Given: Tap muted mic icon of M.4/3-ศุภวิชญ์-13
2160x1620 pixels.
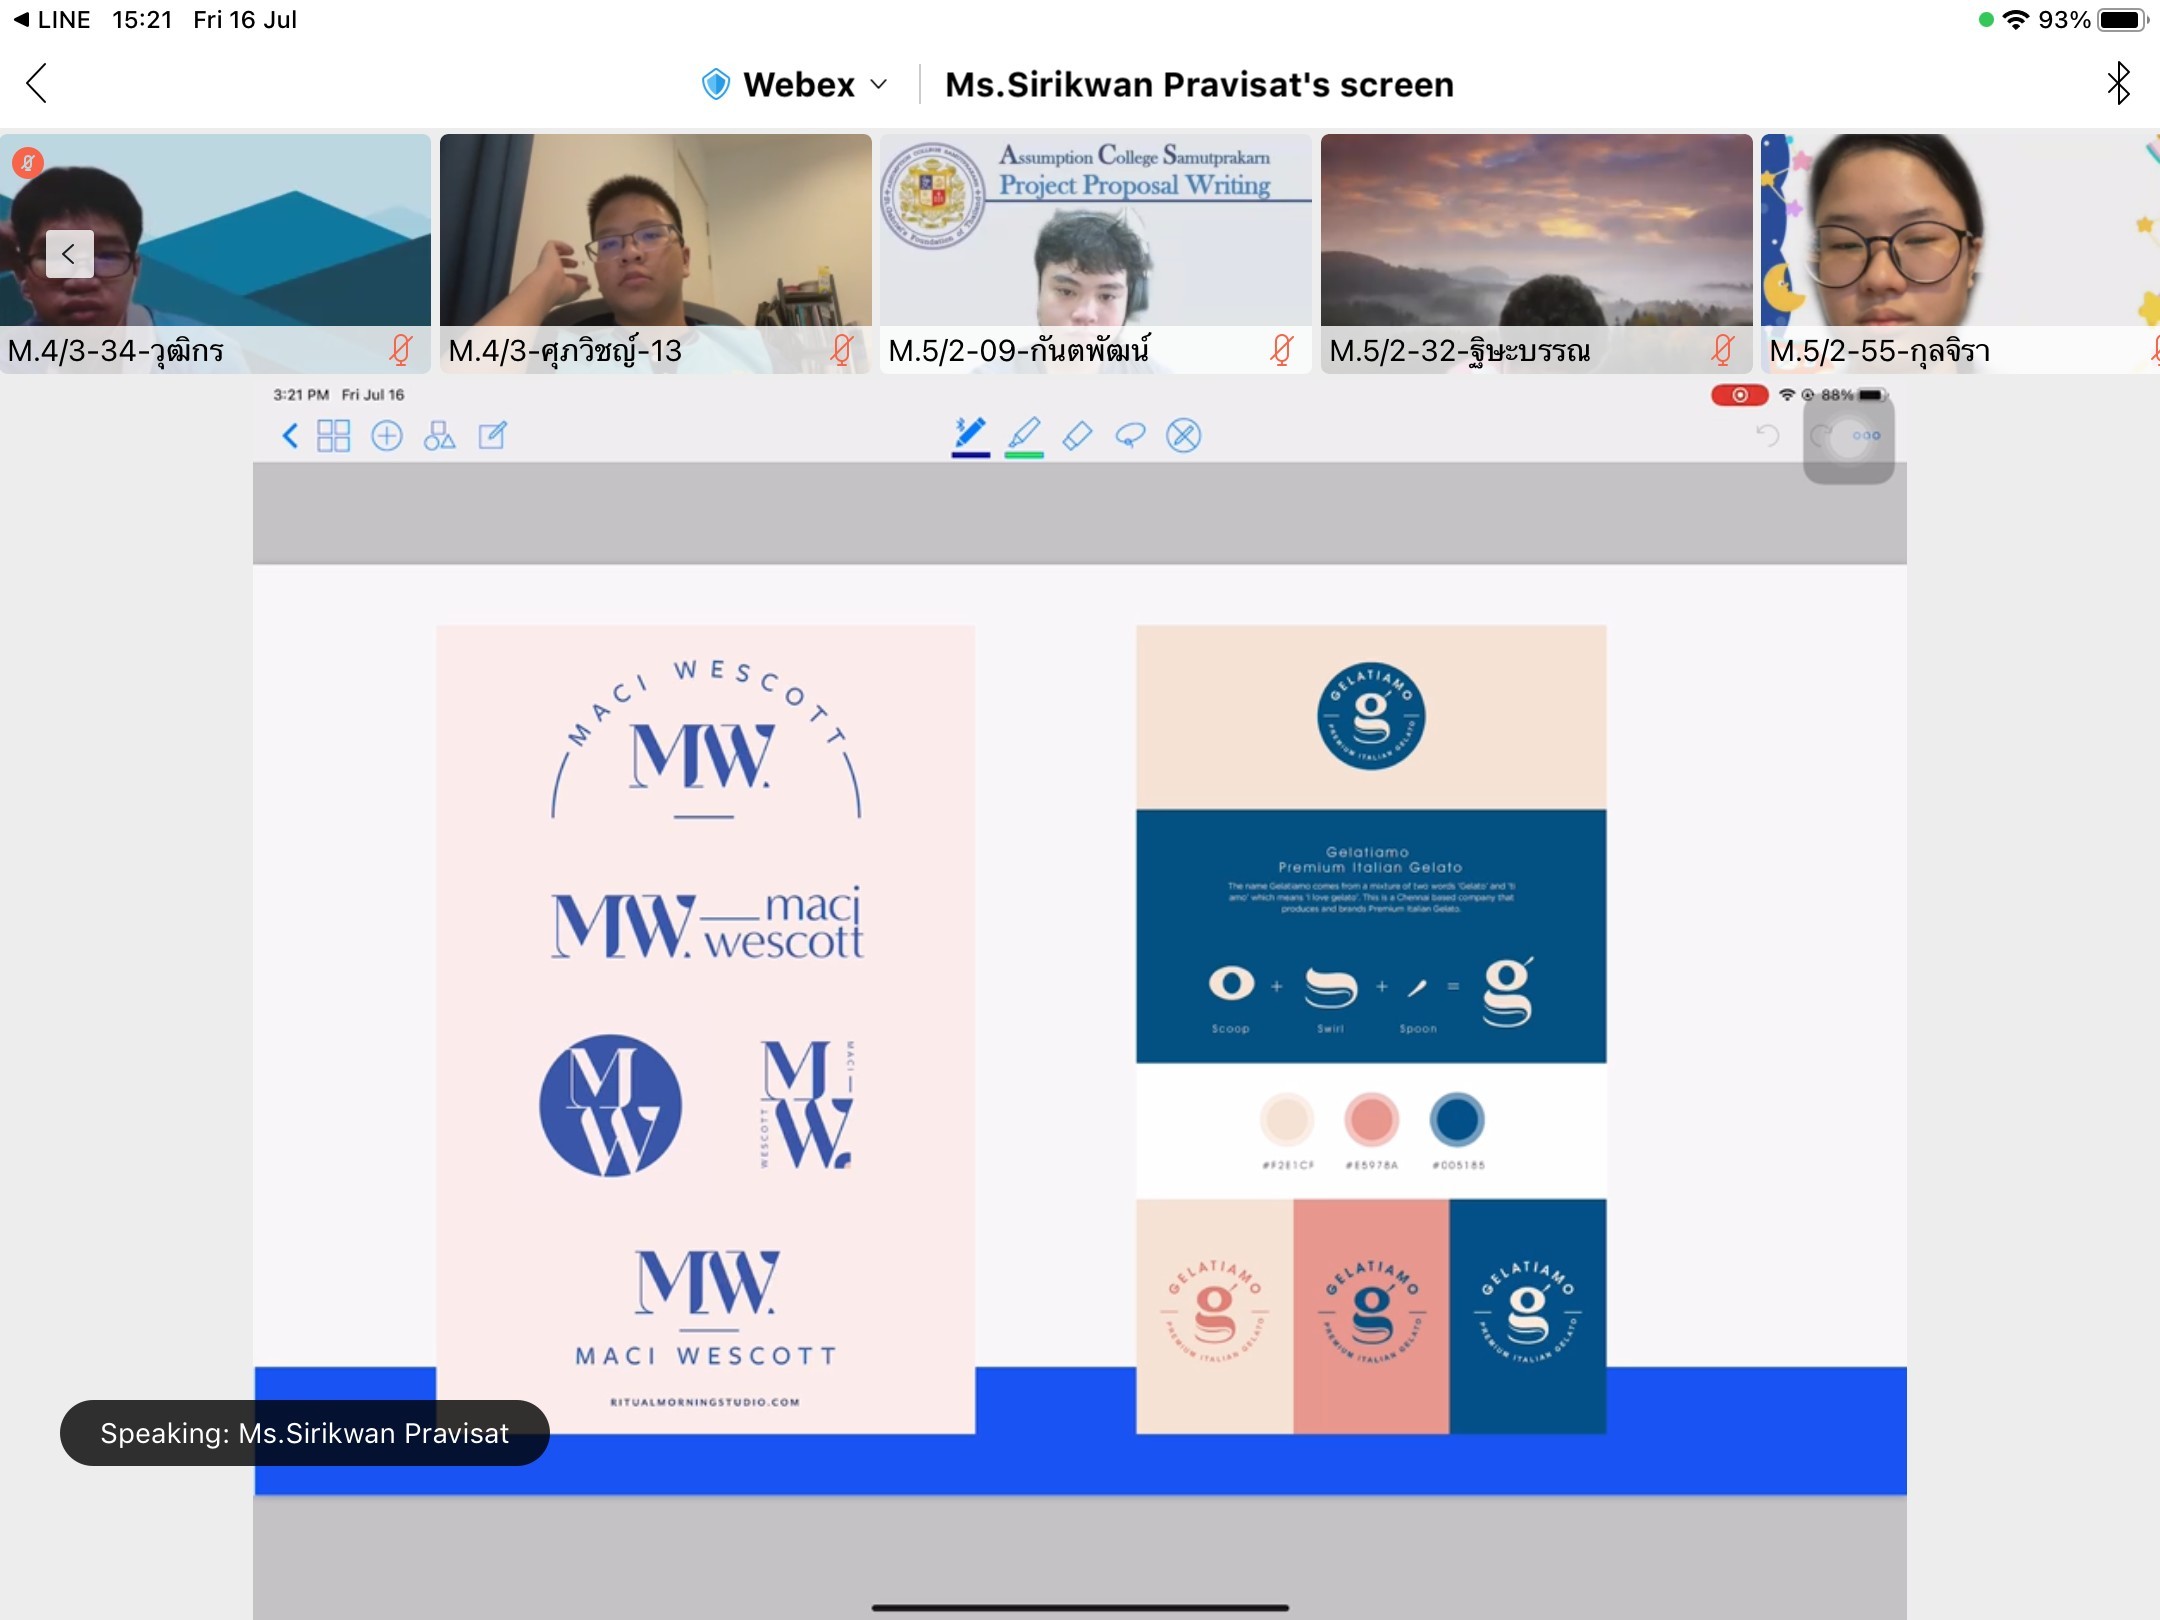Looking at the screenshot, I should 842,350.
